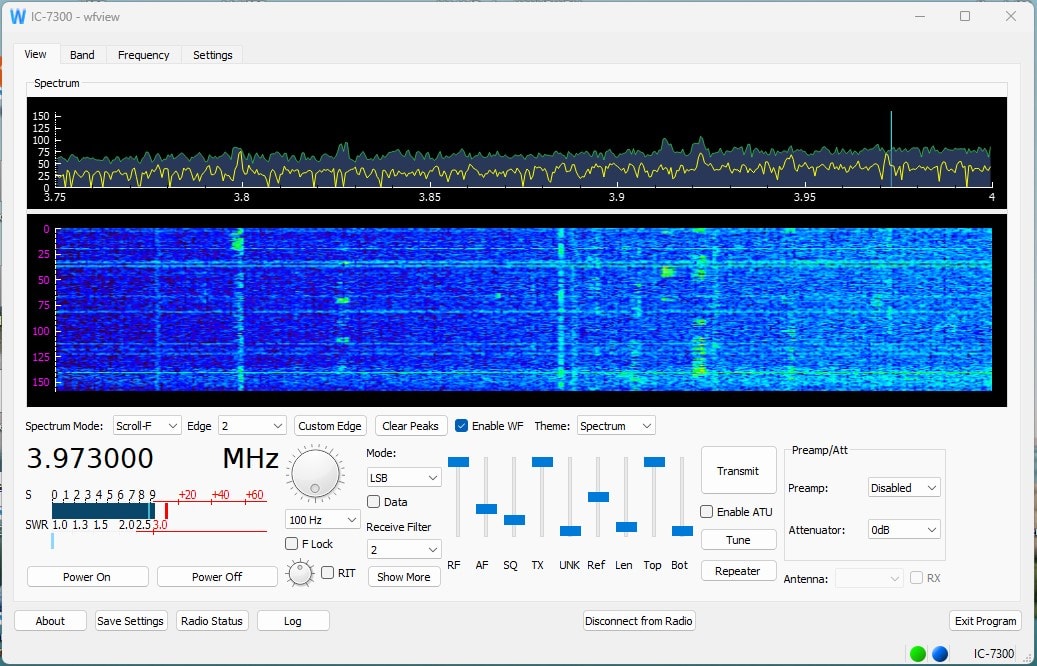The image size is (1037, 666).
Task: Switch to the Band tab
Action: point(82,55)
